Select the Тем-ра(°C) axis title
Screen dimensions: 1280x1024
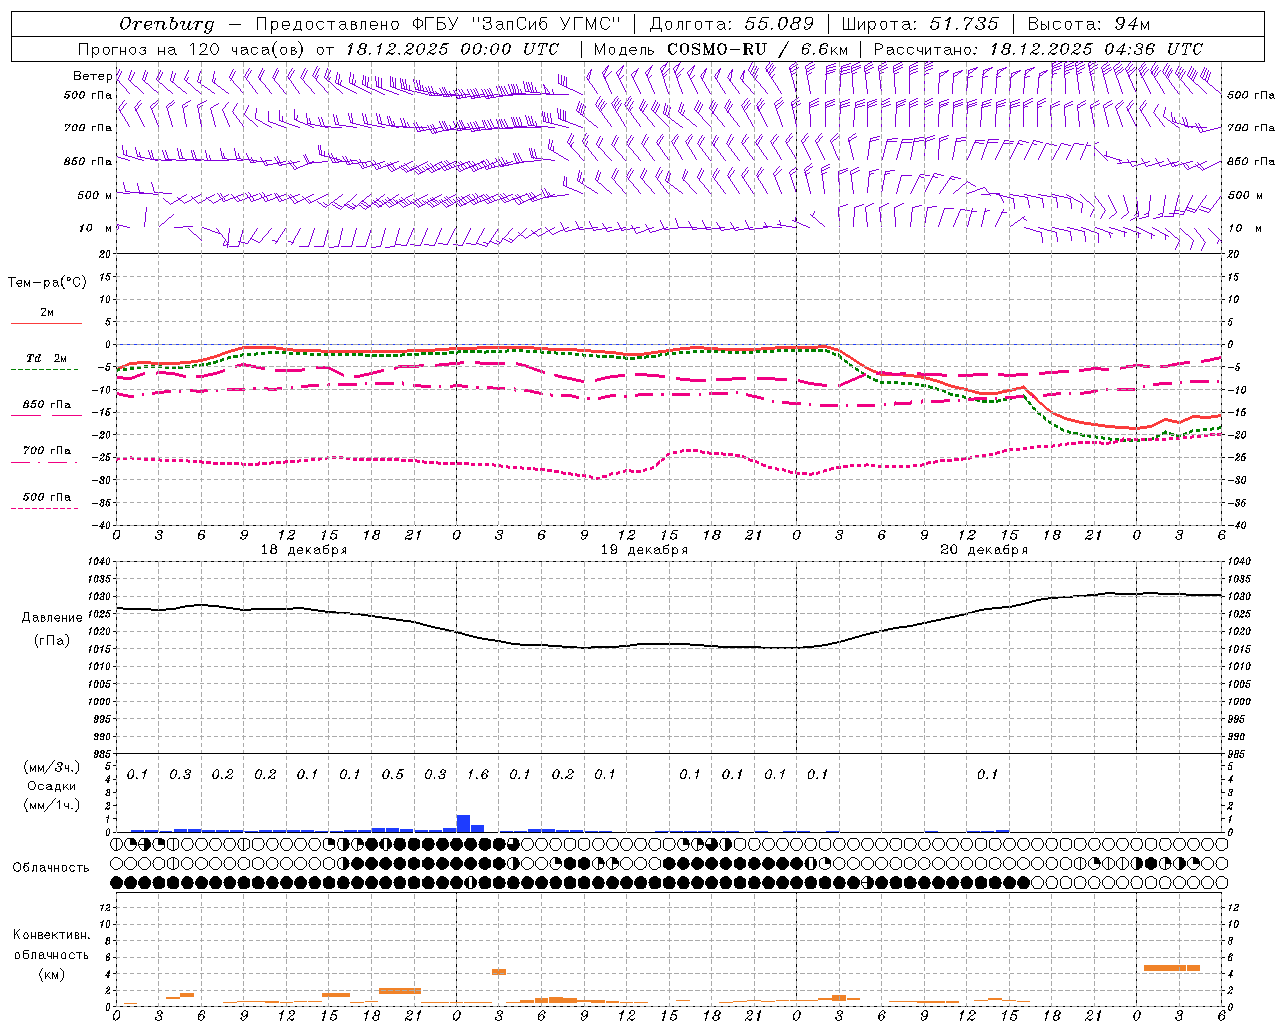[x=47, y=283]
